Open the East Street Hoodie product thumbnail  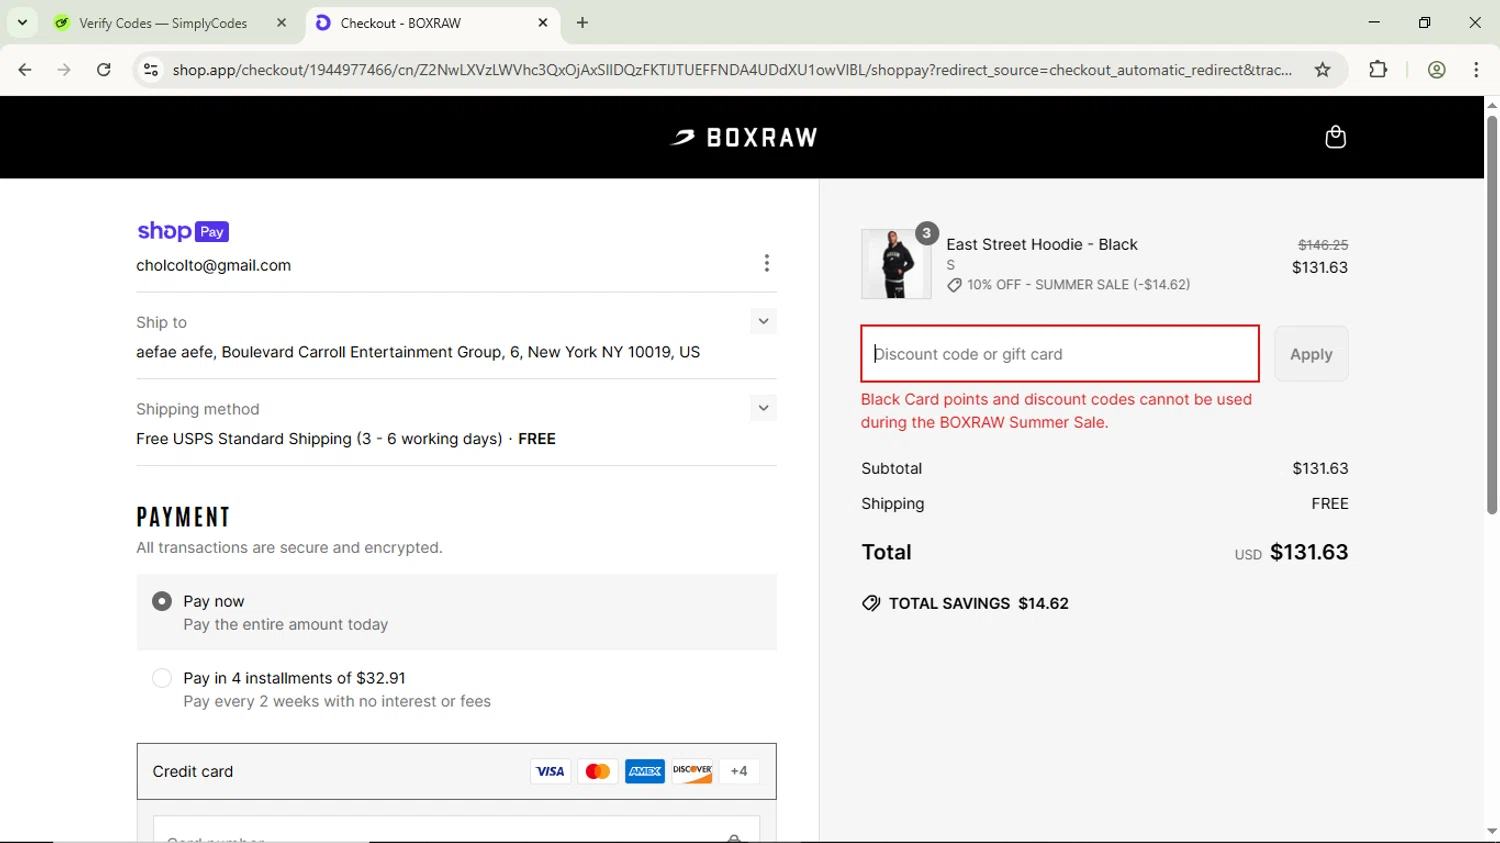pos(896,264)
